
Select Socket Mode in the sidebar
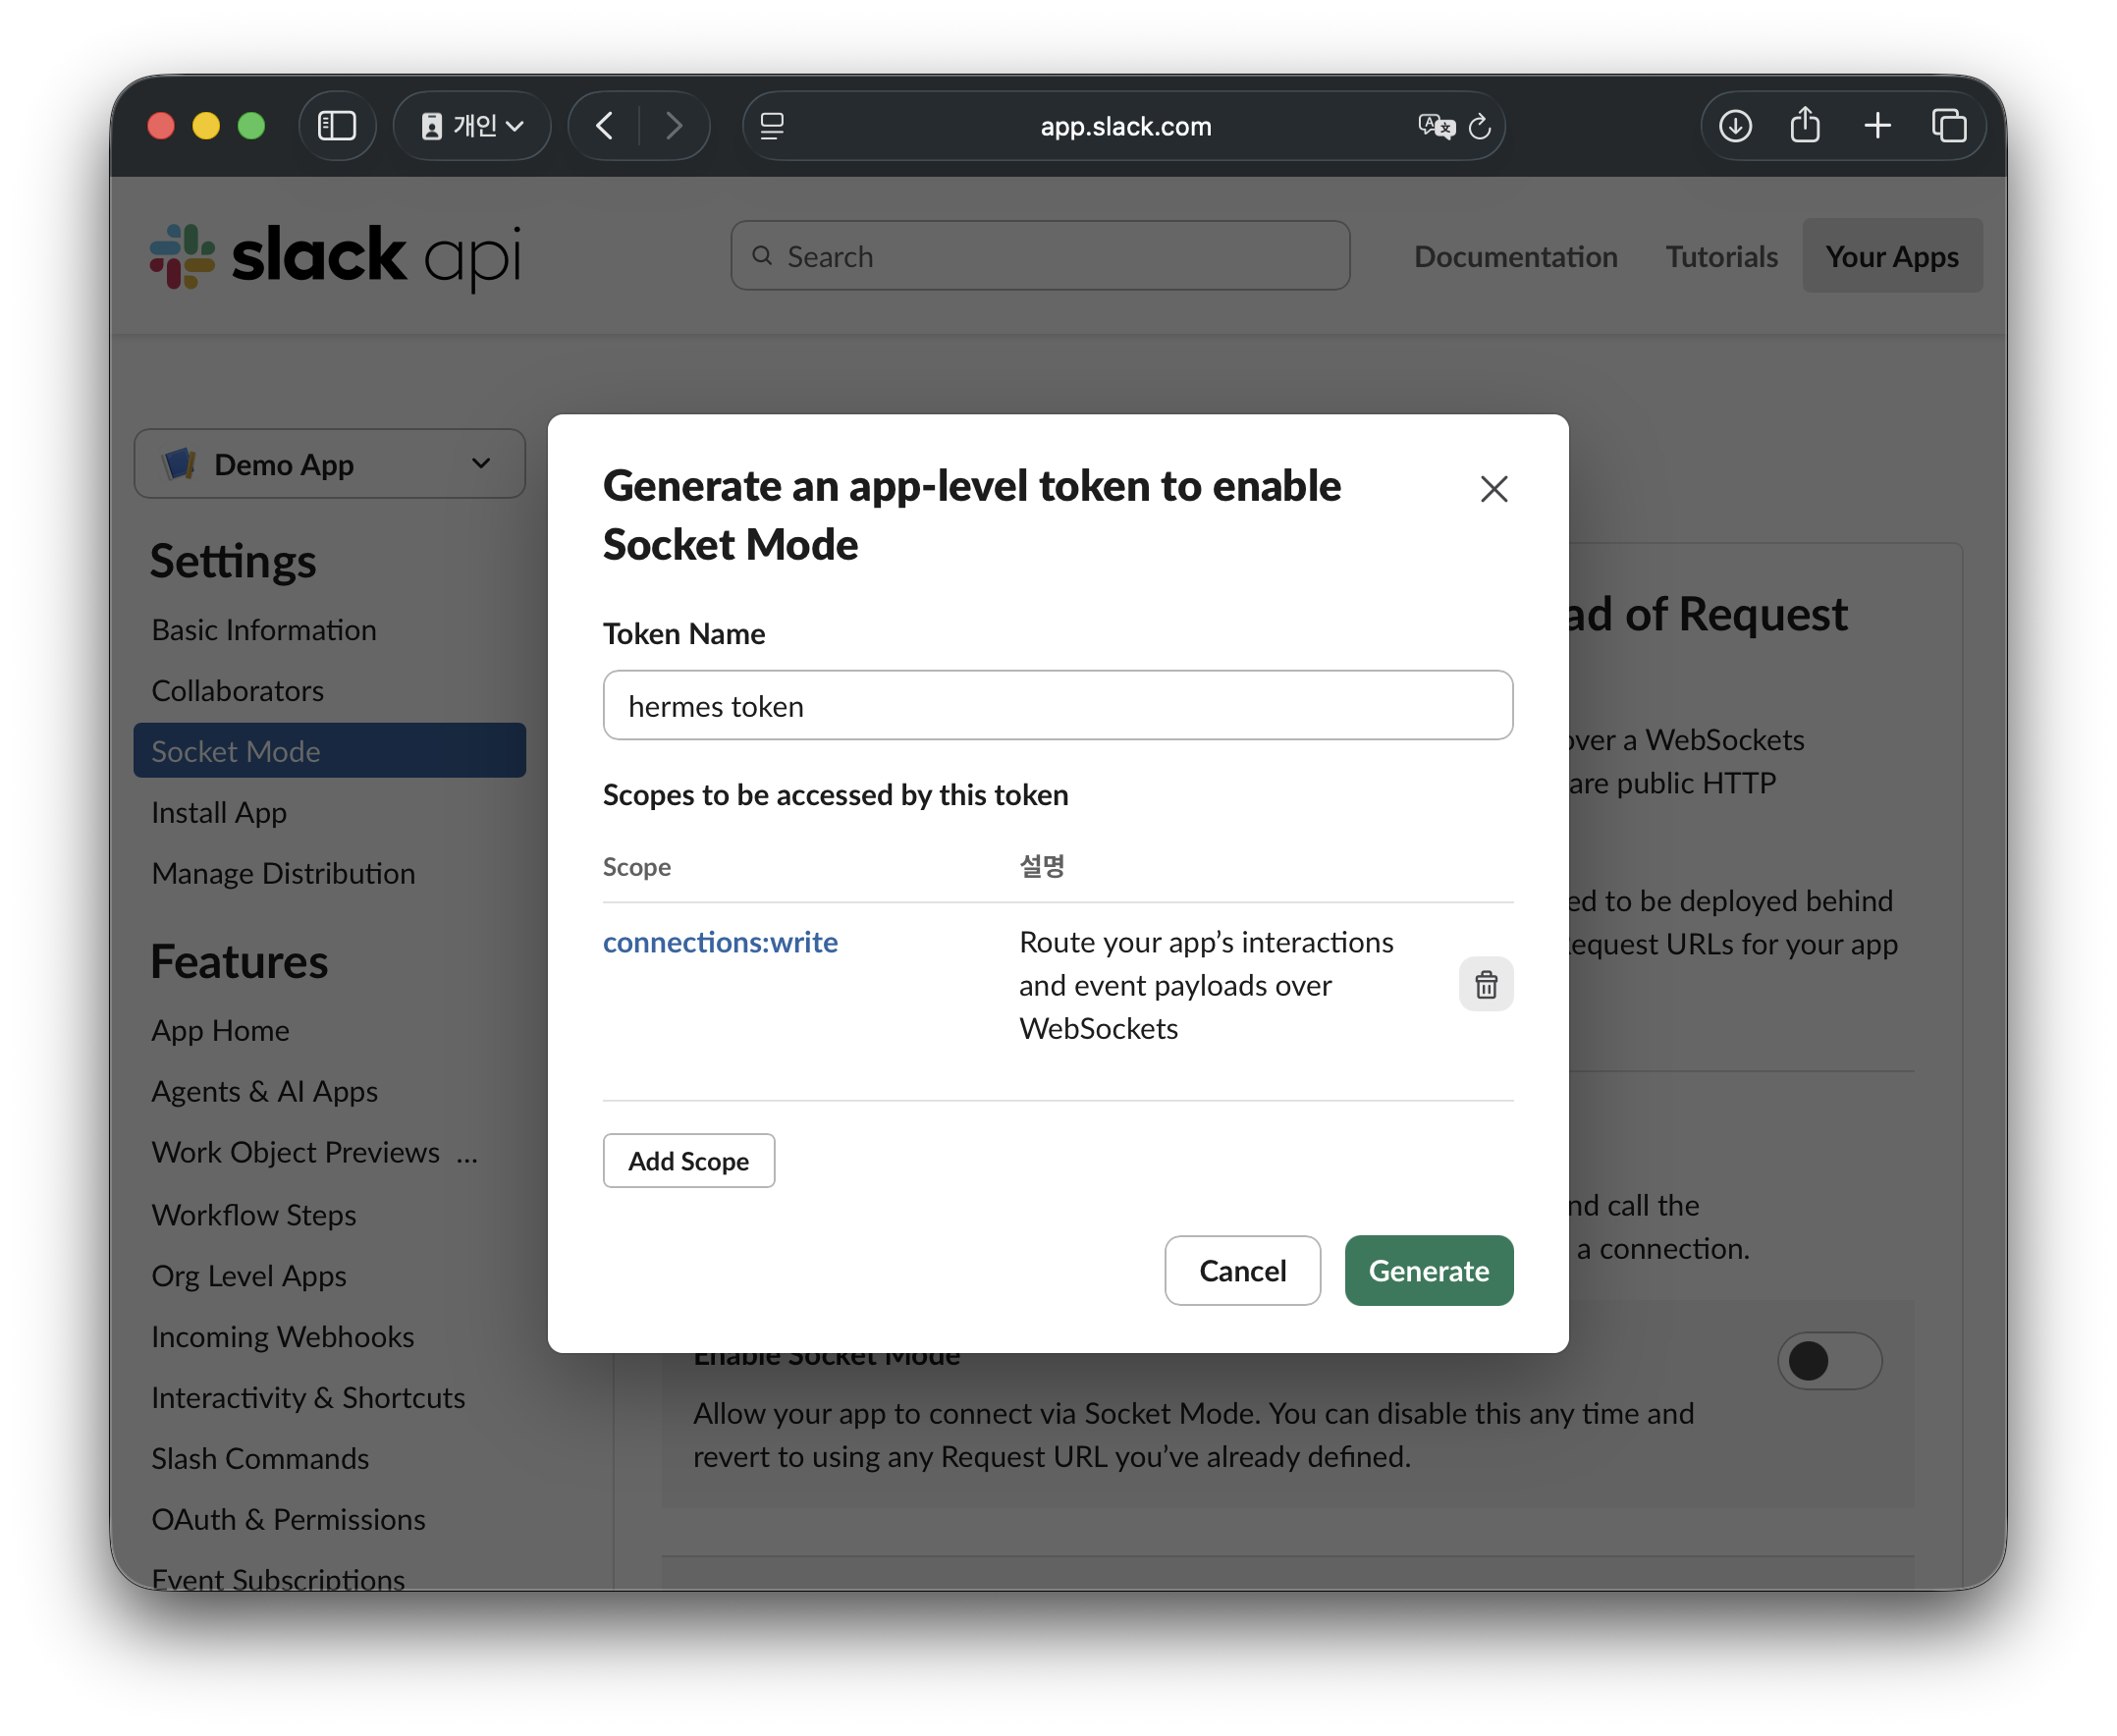[330, 751]
